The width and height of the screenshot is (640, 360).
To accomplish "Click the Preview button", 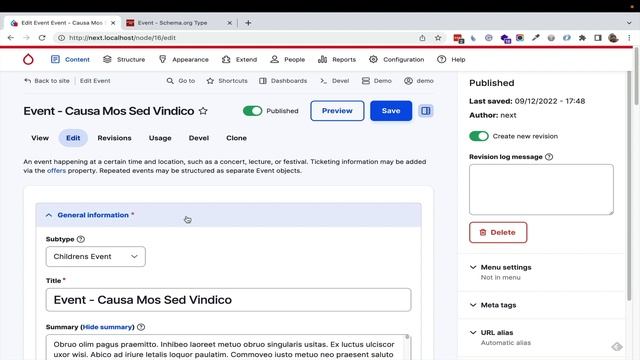I will click(x=337, y=111).
